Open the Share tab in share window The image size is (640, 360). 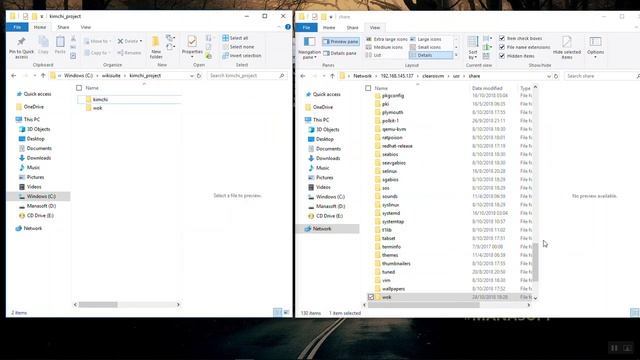pos(352,27)
